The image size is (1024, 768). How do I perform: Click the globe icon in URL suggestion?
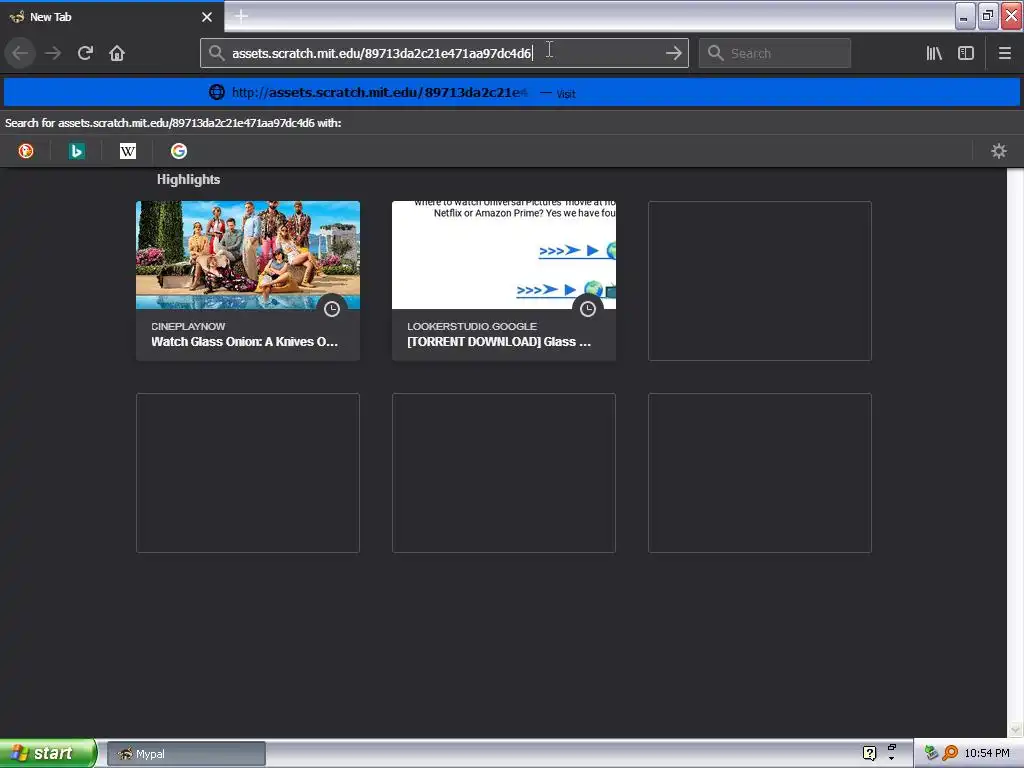pyautogui.click(x=216, y=92)
